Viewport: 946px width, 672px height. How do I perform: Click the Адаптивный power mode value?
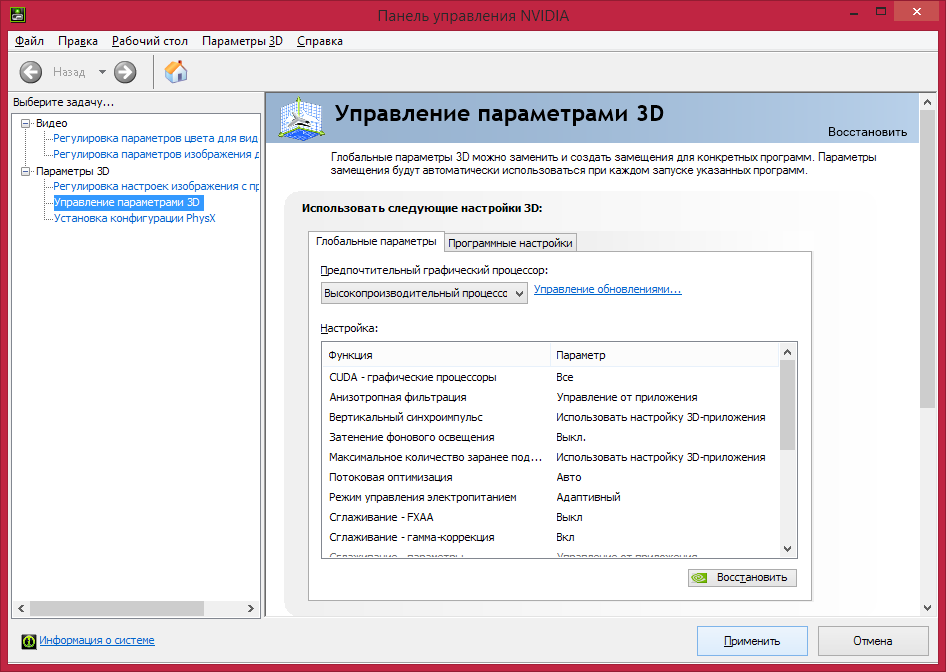coord(588,497)
